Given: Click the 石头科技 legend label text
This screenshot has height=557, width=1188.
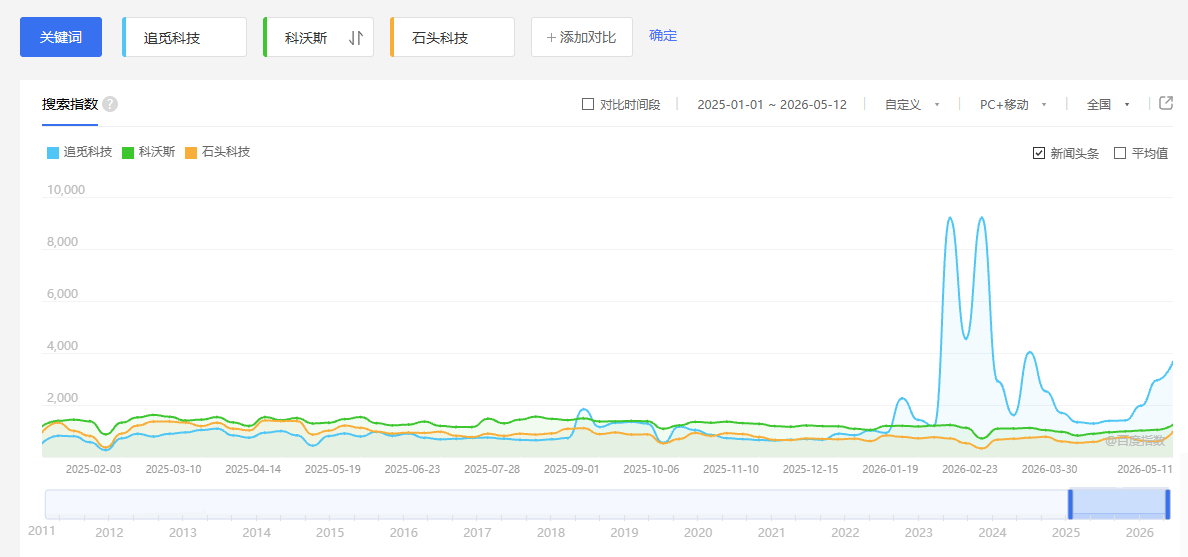Looking at the screenshot, I should pos(226,152).
